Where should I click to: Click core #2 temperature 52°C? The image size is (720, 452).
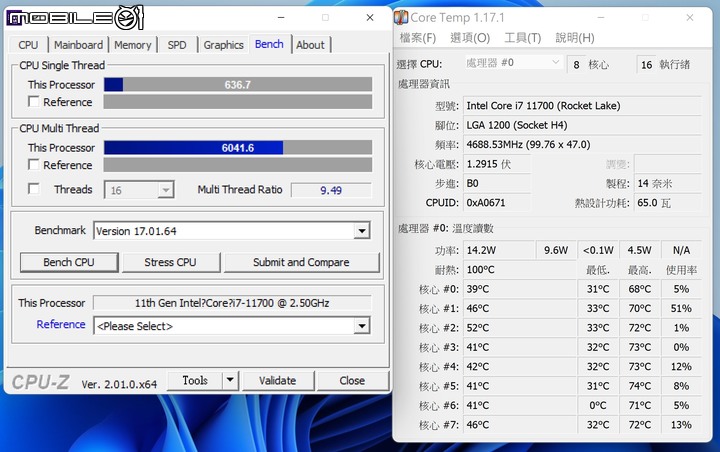[519, 328]
